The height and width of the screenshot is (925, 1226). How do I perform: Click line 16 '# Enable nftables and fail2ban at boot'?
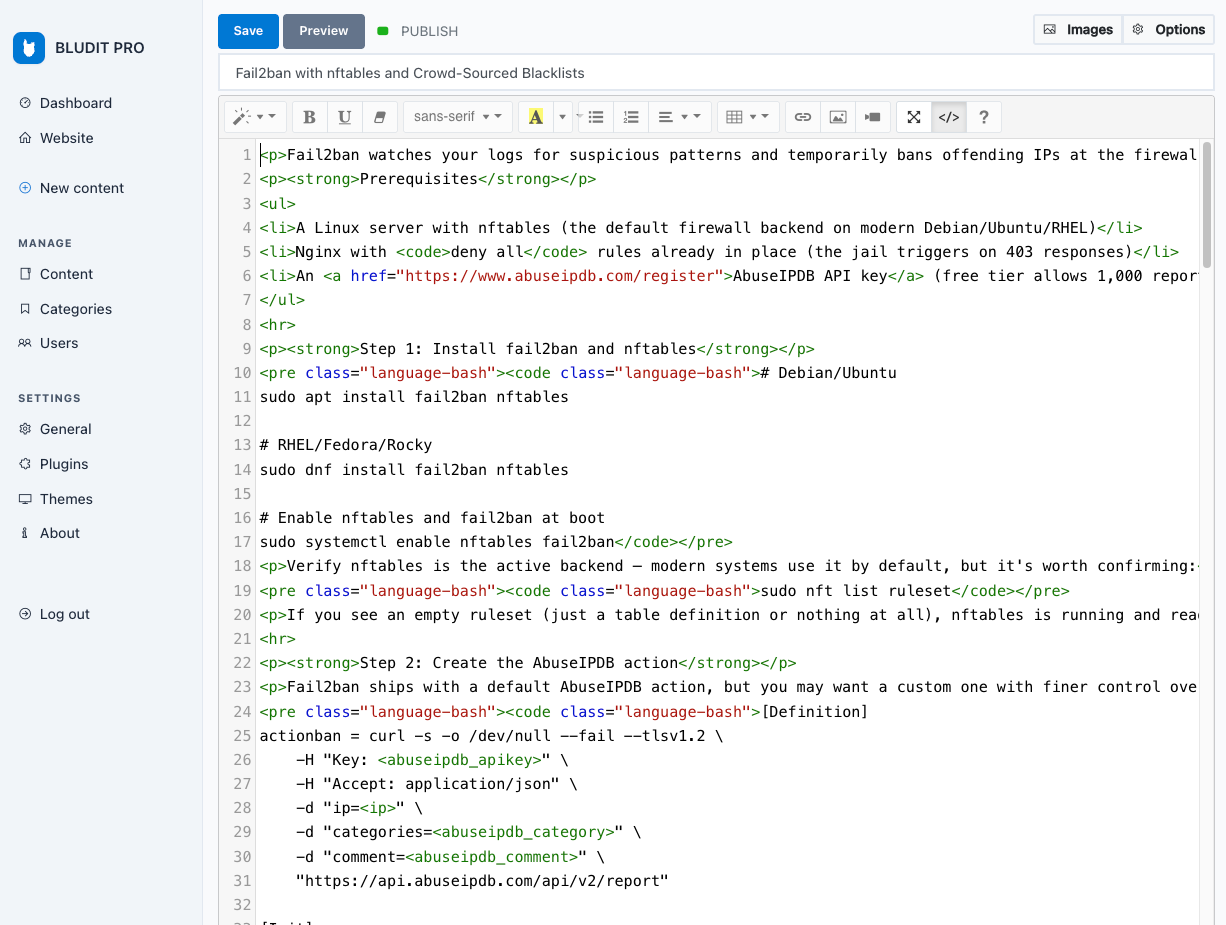[432, 518]
